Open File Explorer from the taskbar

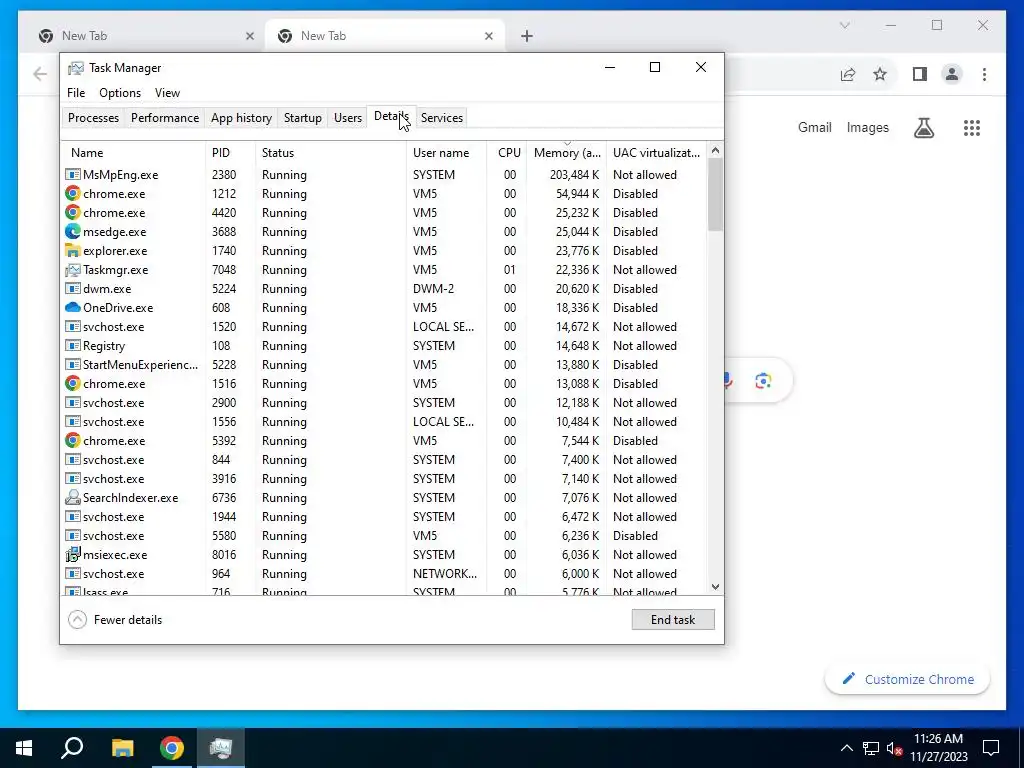(122, 748)
